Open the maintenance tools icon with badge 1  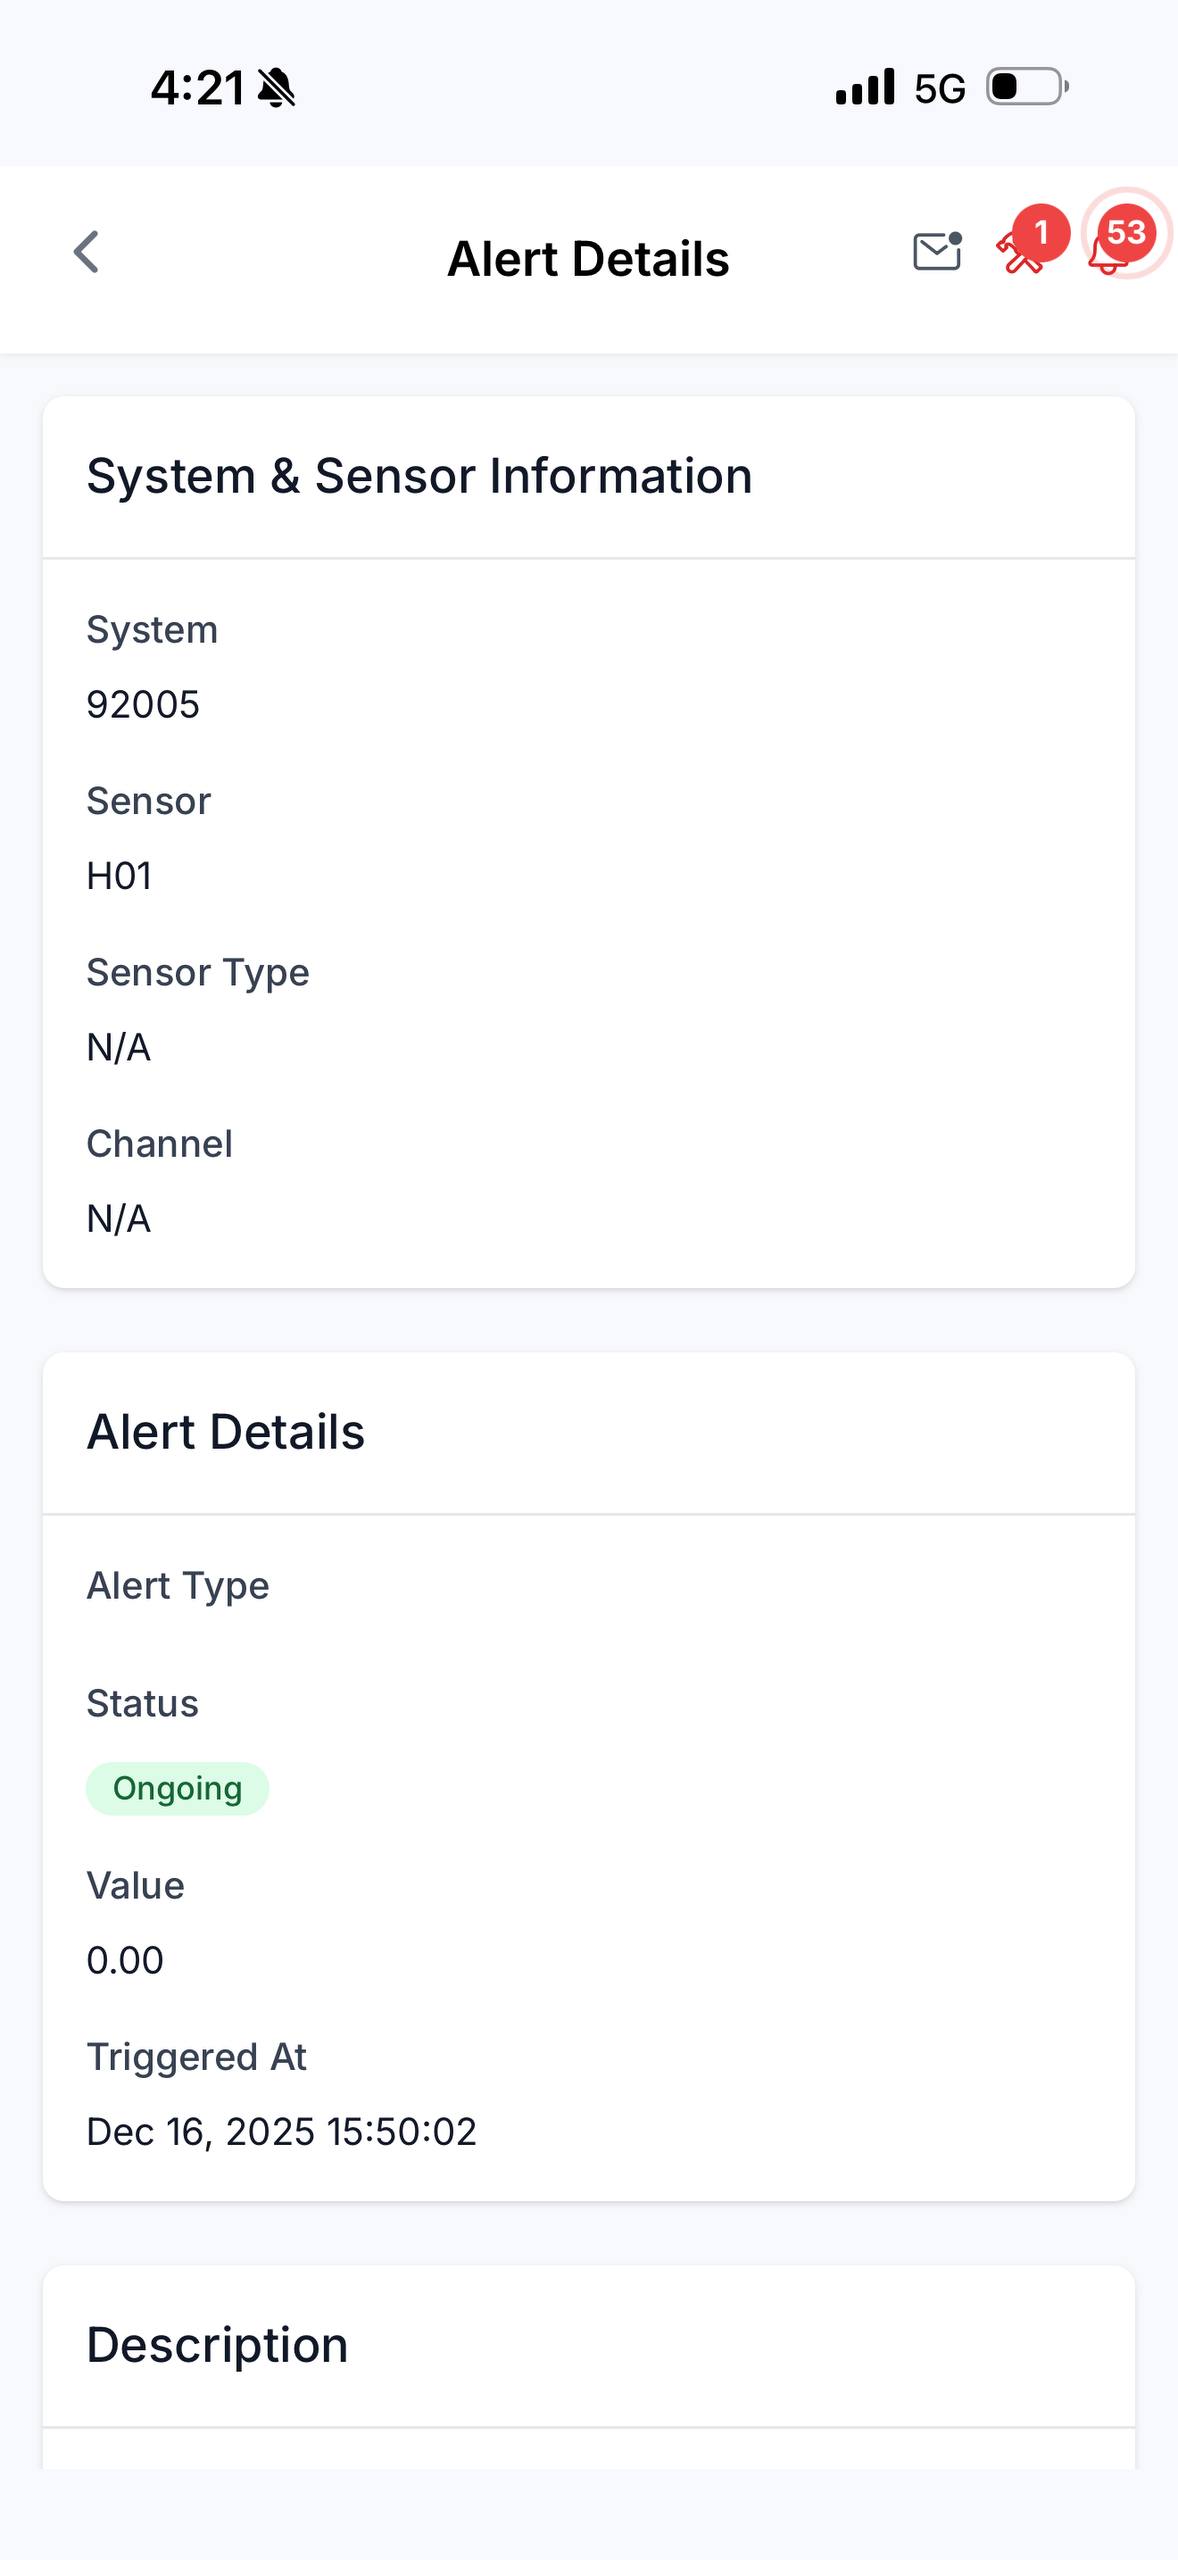pyautogui.click(x=1022, y=250)
